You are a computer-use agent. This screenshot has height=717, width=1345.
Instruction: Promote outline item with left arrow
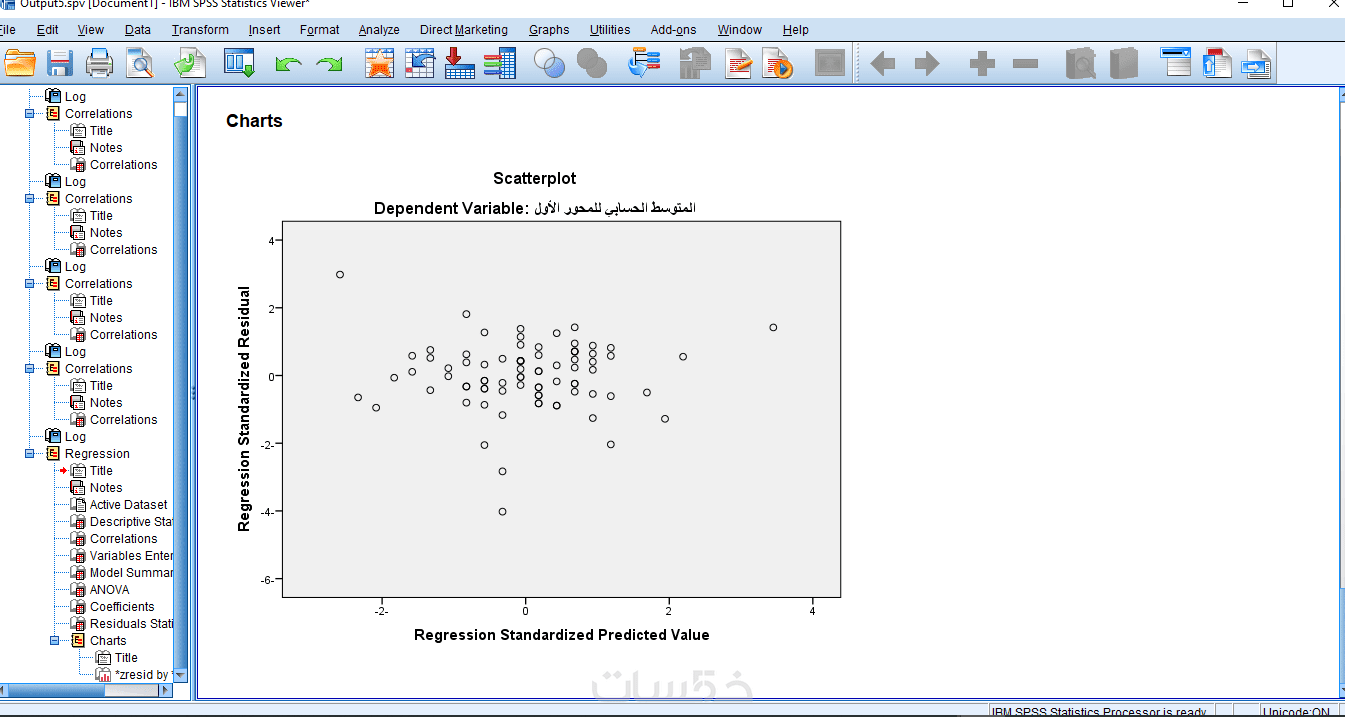coord(882,65)
